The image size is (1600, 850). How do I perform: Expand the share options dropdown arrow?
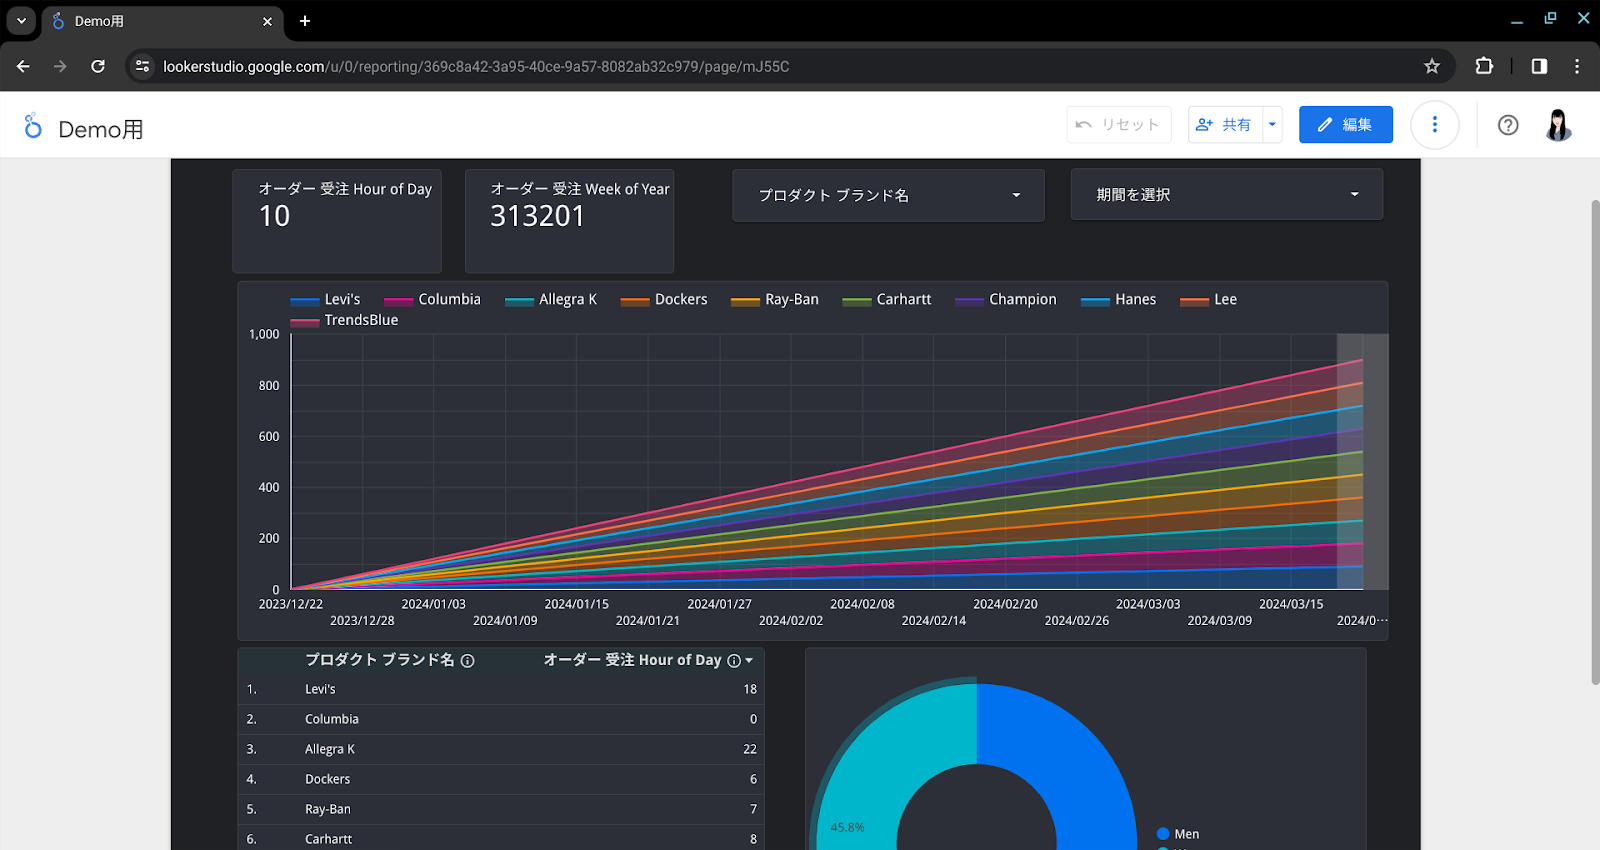coord(1272,125)
